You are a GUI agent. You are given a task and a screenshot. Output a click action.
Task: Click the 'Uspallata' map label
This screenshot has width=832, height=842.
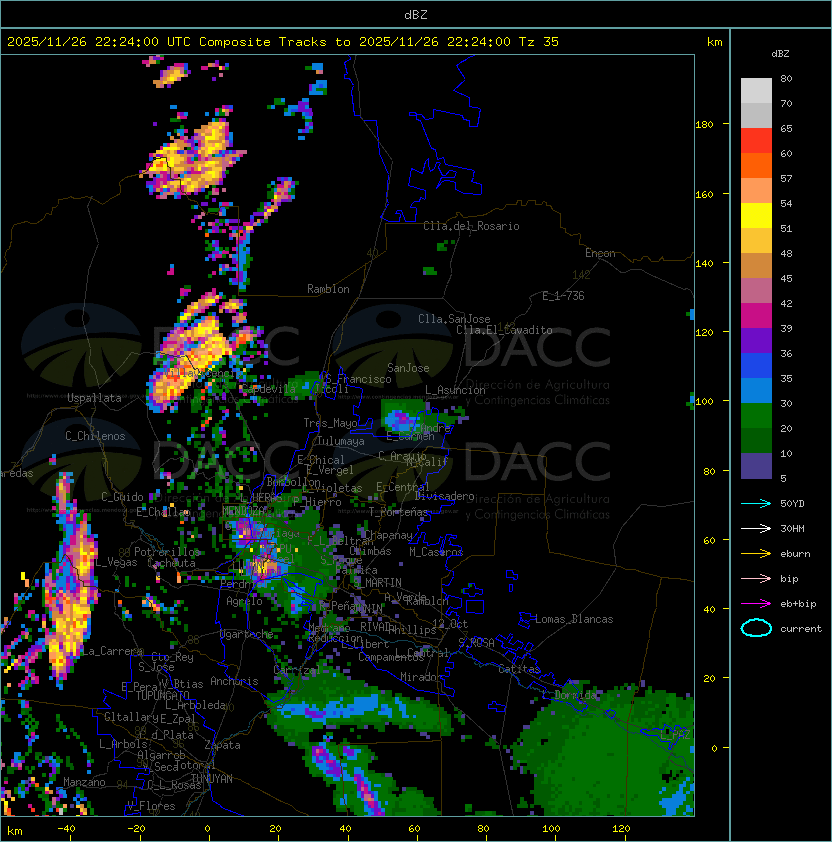pyautogui.click(x=94, y=398)
